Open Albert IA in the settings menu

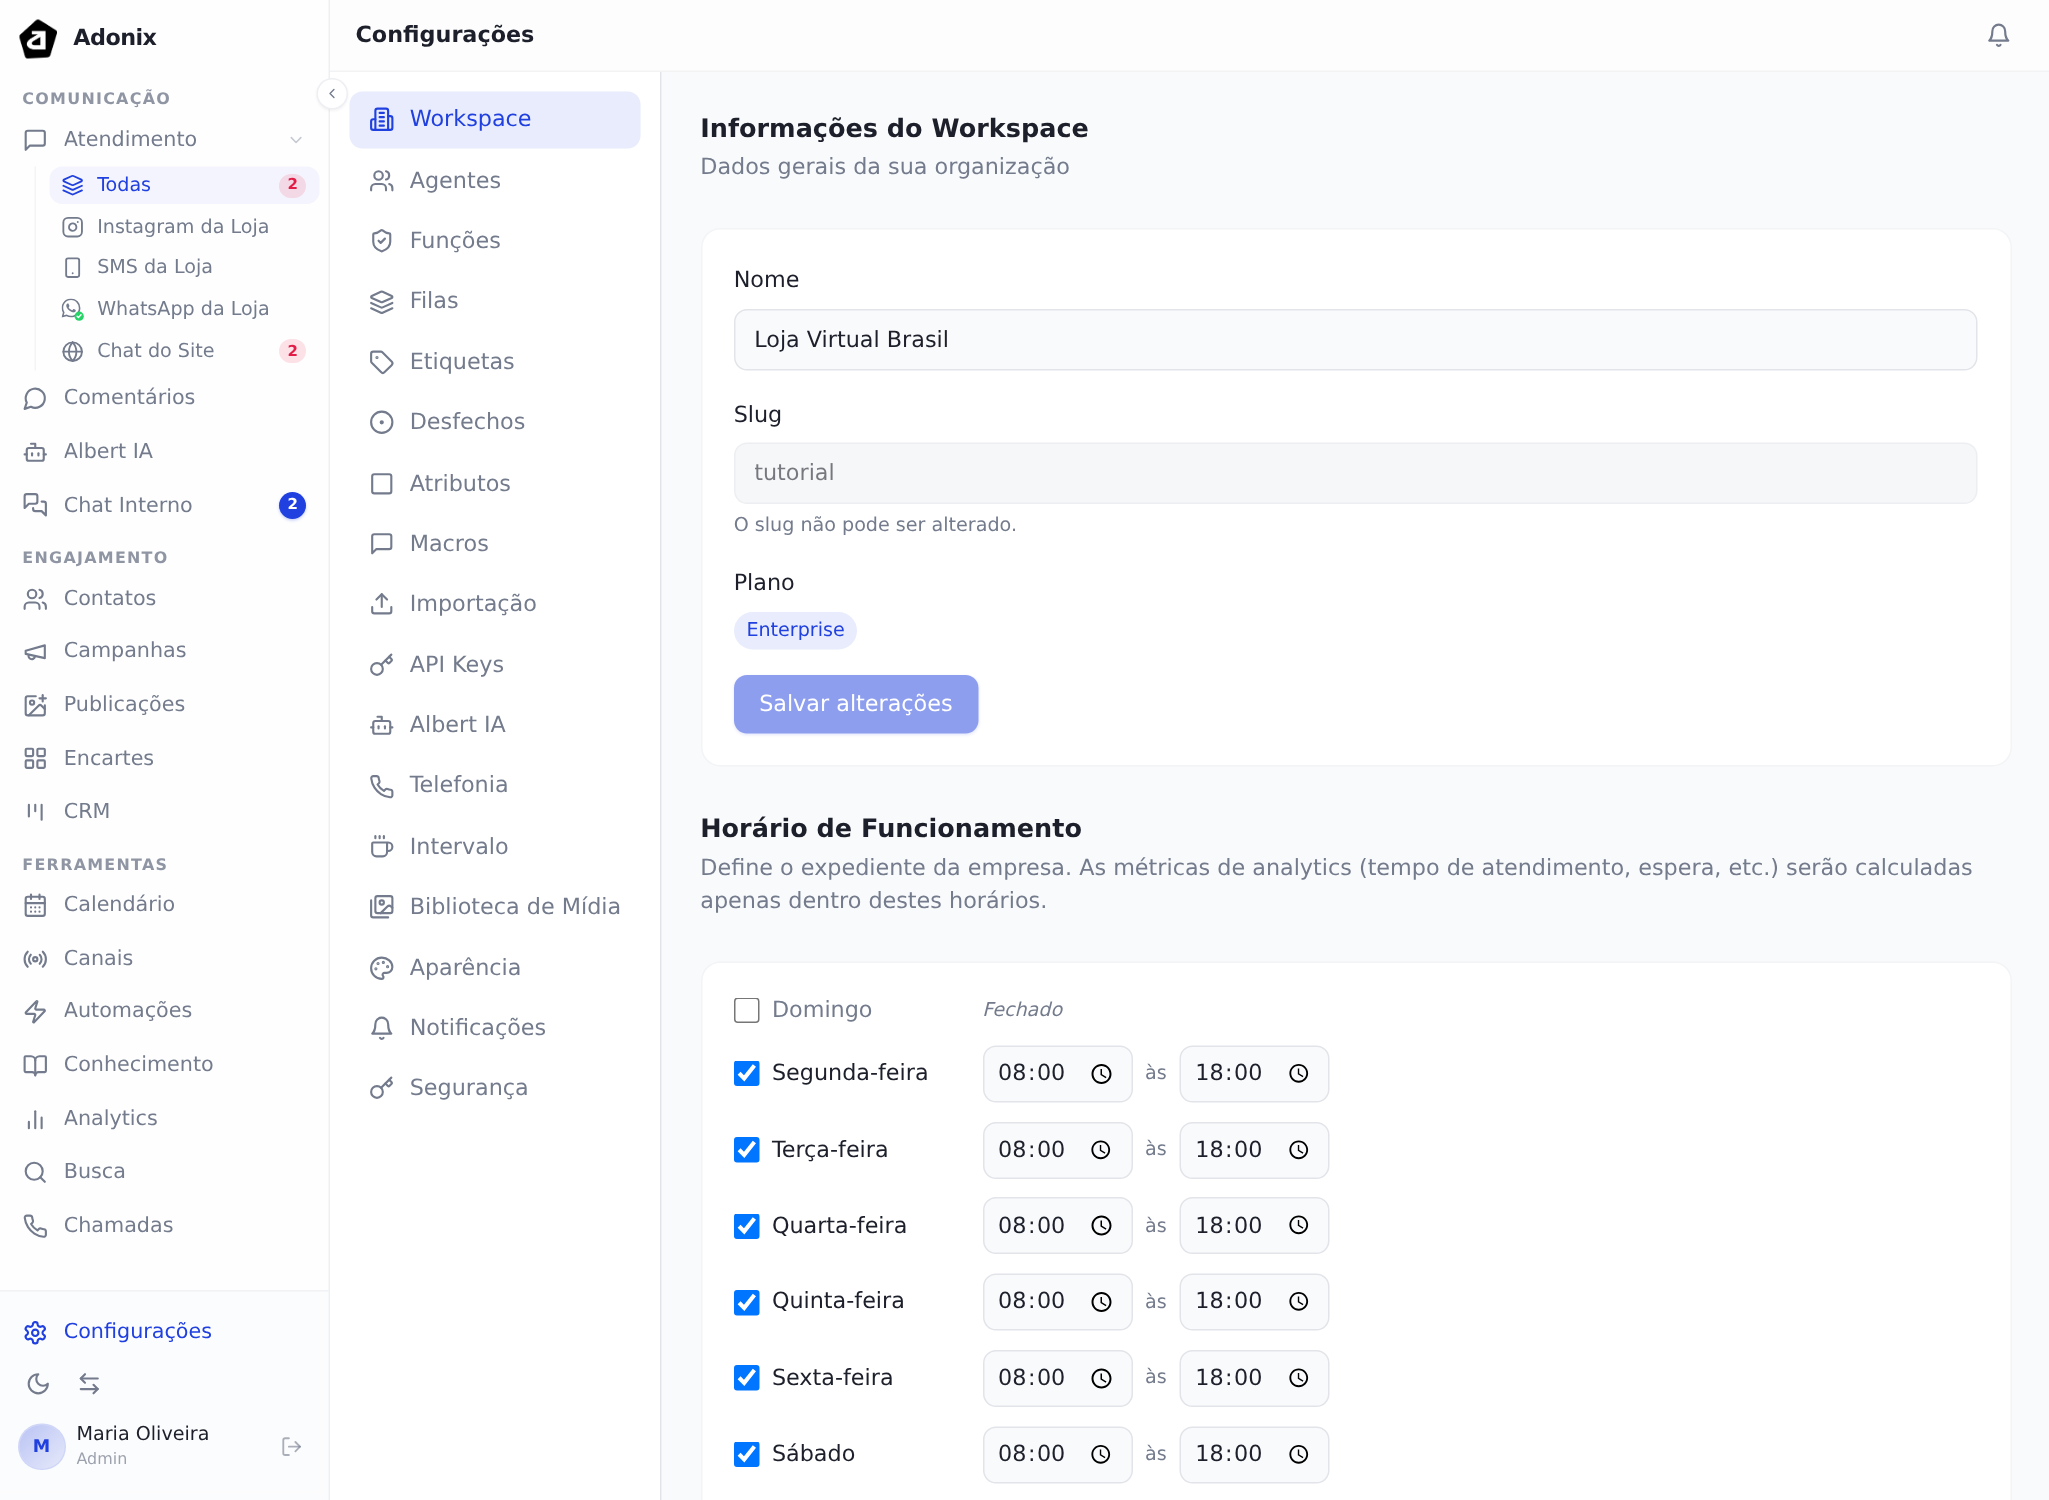click(495, 725)
